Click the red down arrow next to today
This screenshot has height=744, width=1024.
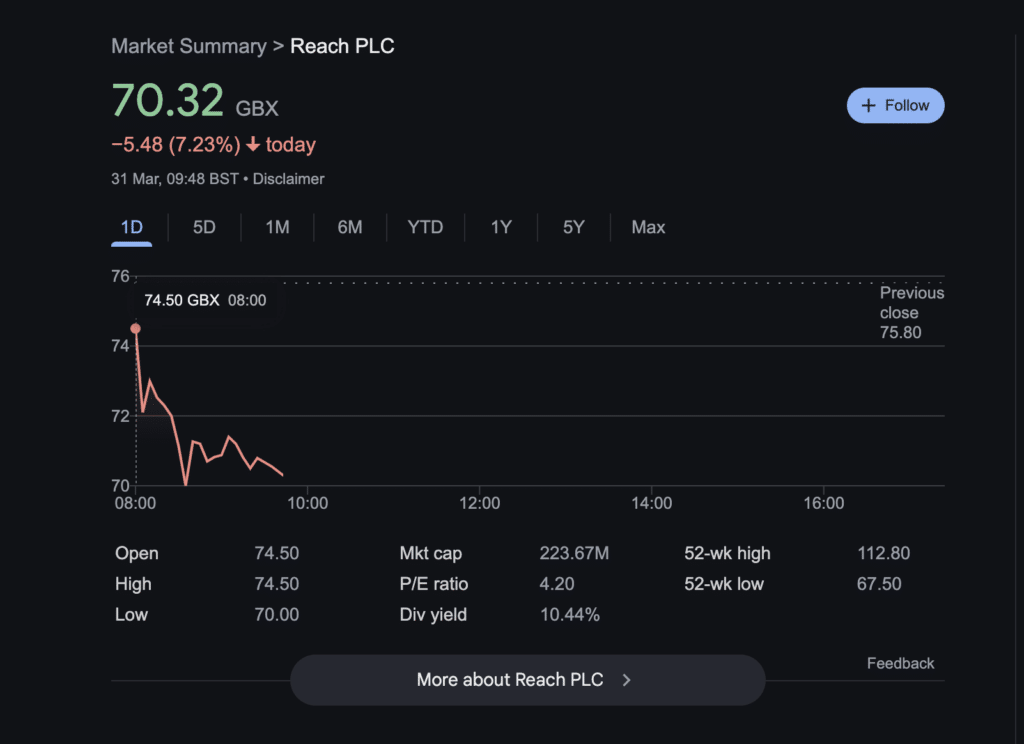pyautogui.click(x=253, y=144)
